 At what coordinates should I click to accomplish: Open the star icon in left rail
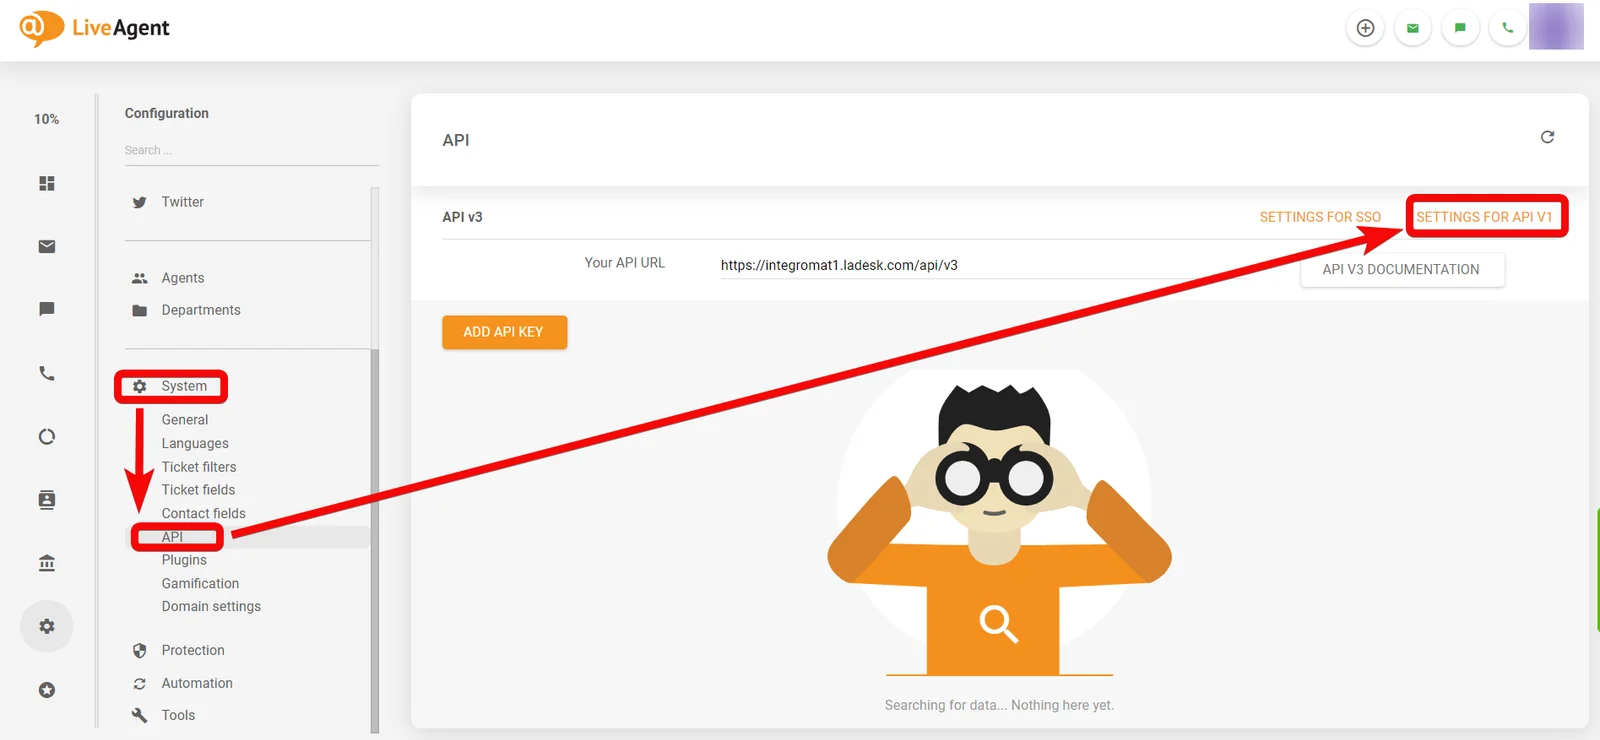pos(47,690)
